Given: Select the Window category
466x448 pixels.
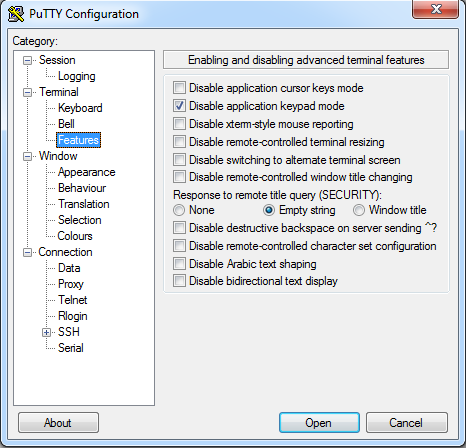Looking at the screenshot, I should [x=58, y=156].
